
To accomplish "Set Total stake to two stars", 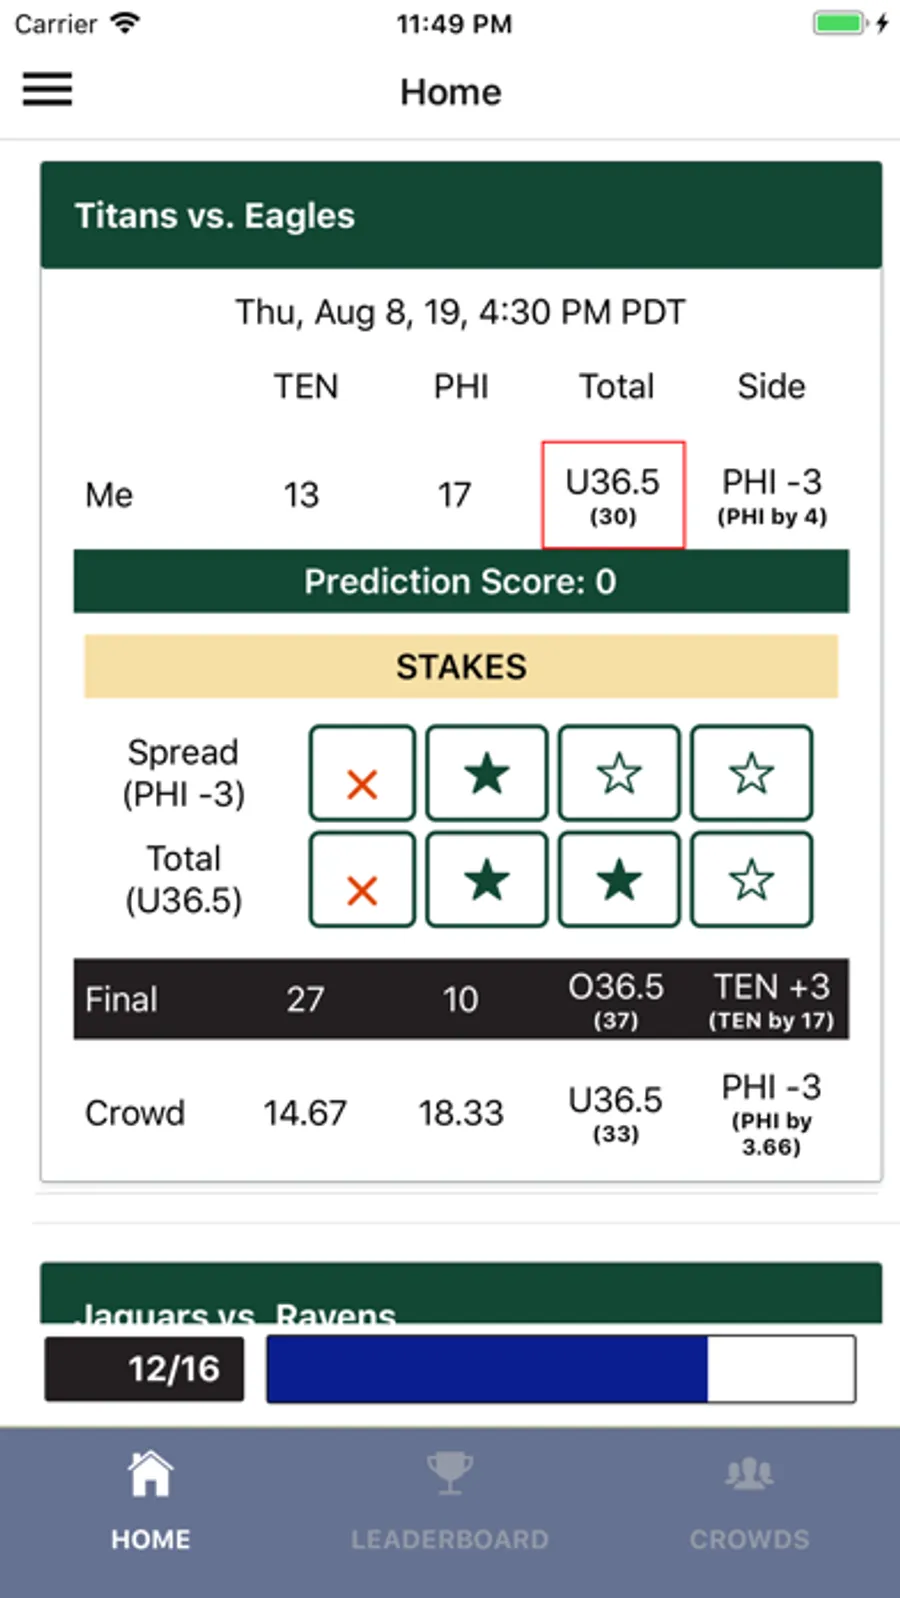I will (619, 881).
